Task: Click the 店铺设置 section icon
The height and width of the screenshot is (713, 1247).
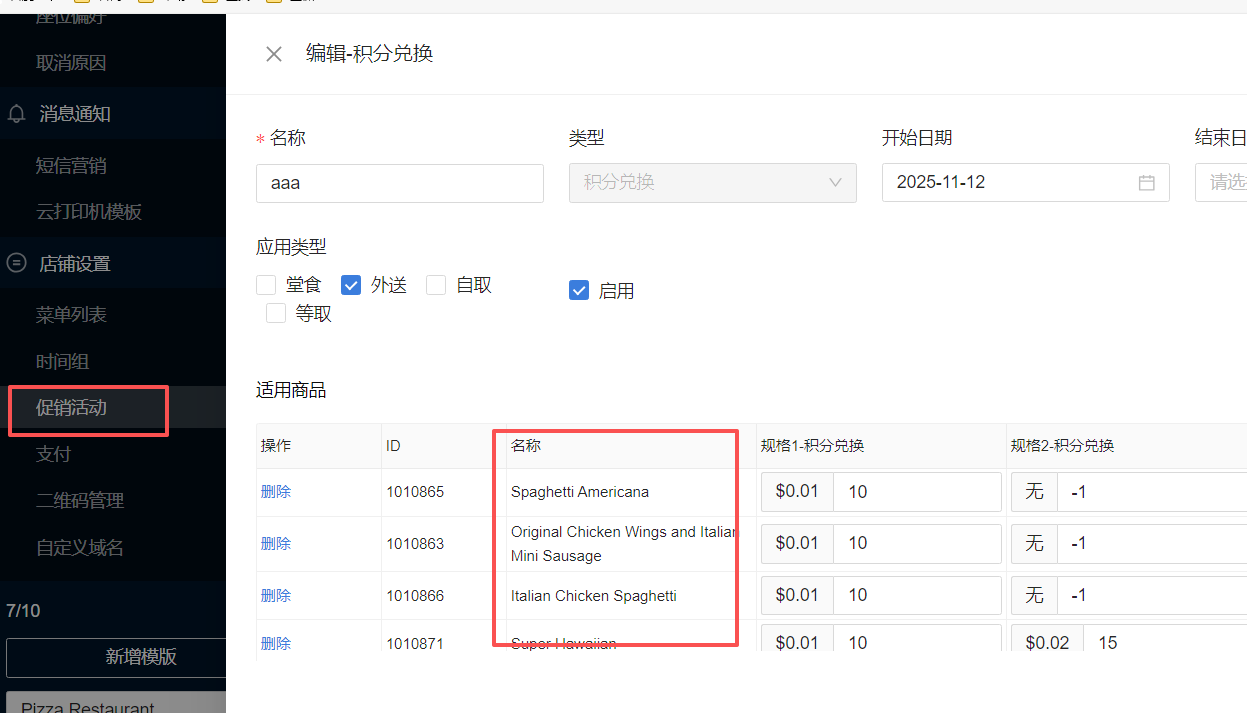Action: coord(17,264)
